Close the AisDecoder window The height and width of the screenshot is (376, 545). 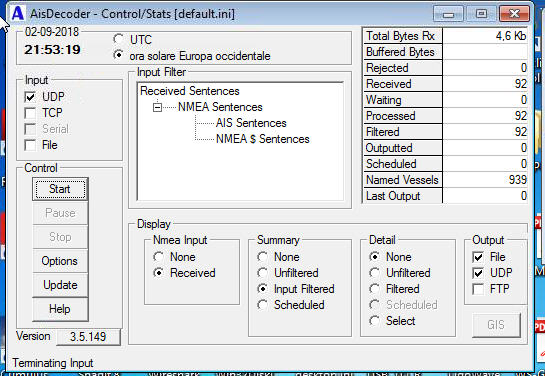coord(514,14)
